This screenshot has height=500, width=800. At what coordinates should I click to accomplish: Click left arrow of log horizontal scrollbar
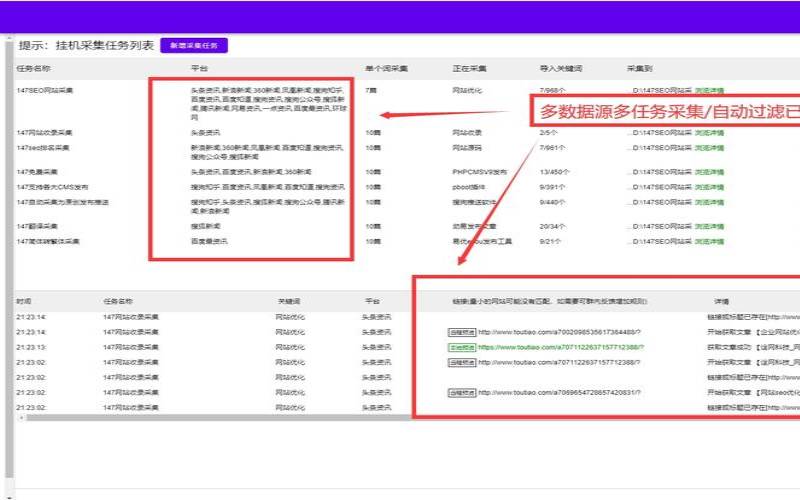[x=21, y=417]
